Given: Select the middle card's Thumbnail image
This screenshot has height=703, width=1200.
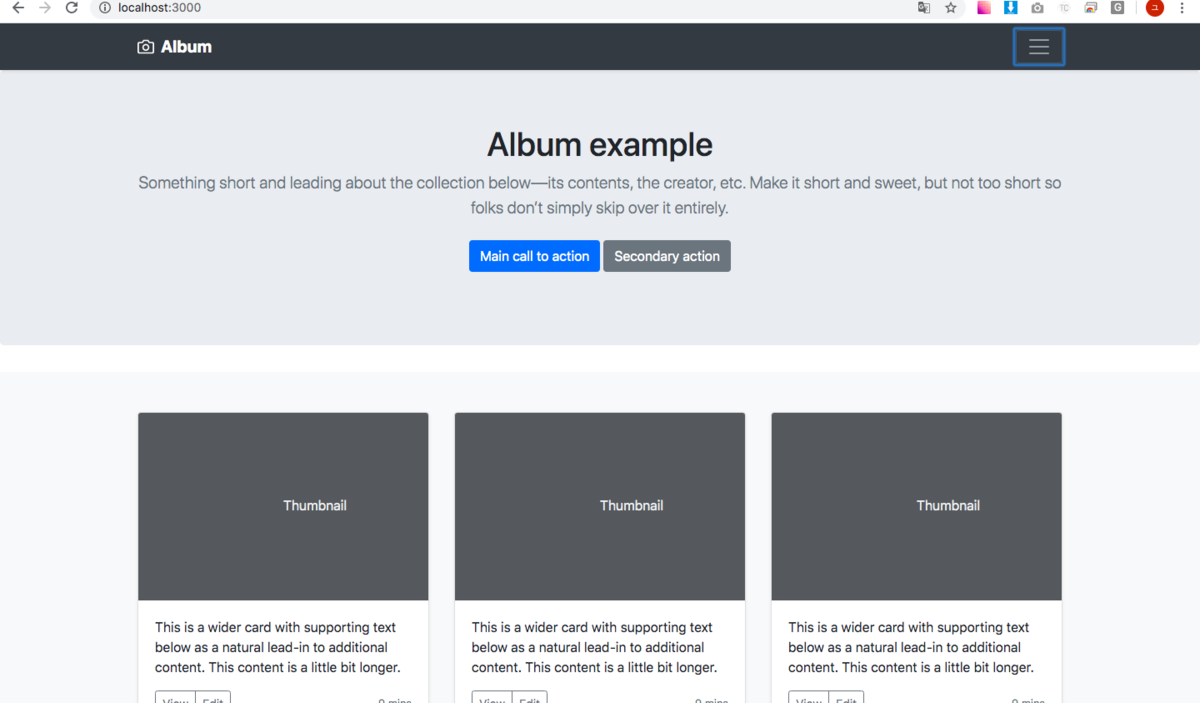Looking at the screenshot, I should pos(600,506).
